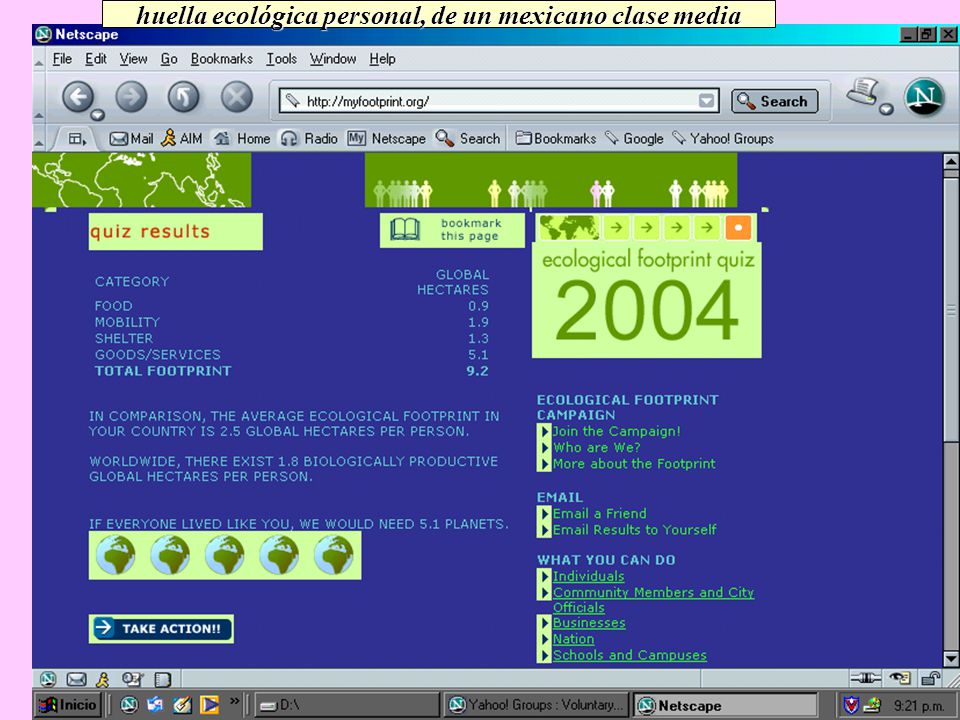Open the Bookmarks folder in personal toolbar
The width and height of the screenshot is (960, 720).
pos(556,139)
